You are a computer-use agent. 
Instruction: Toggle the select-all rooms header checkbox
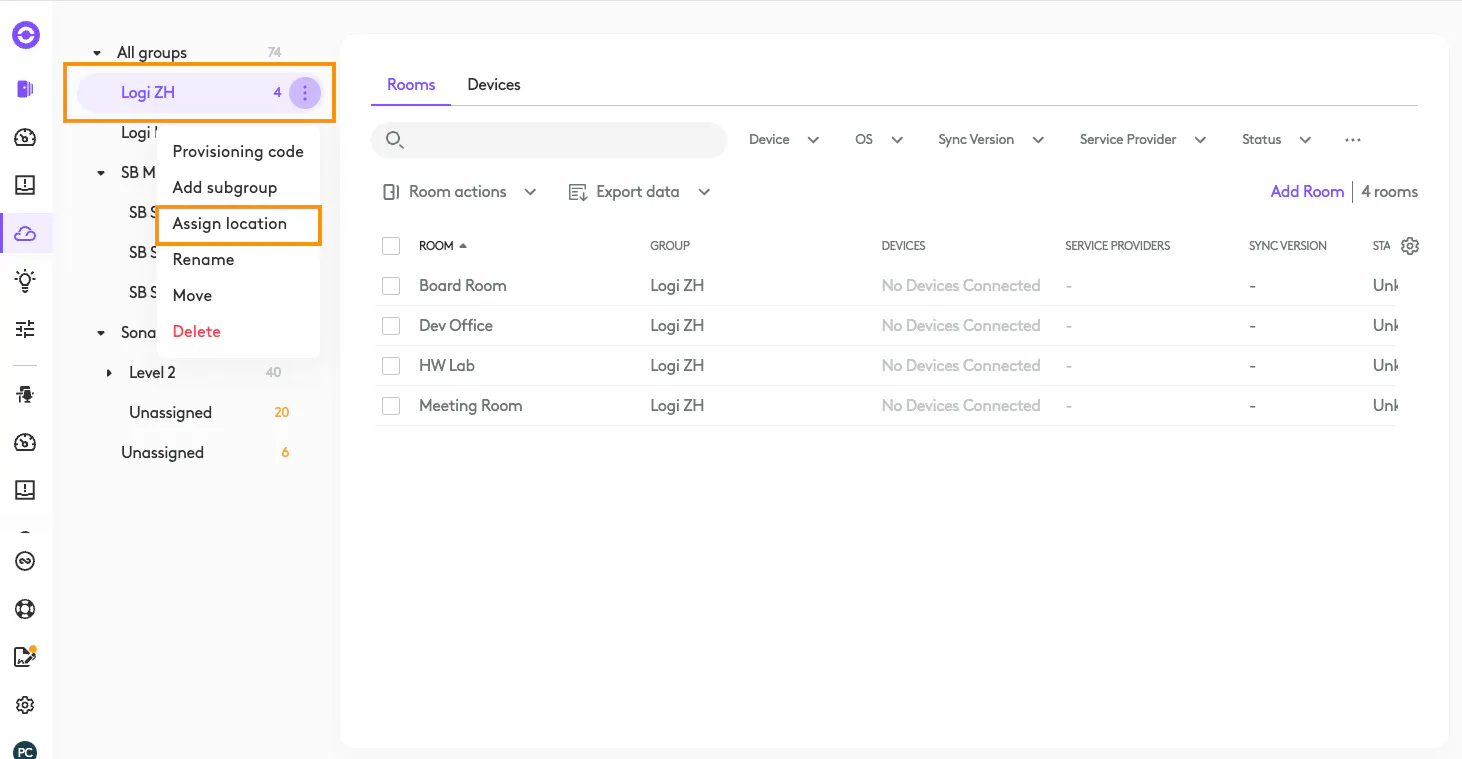coord(391,246)
